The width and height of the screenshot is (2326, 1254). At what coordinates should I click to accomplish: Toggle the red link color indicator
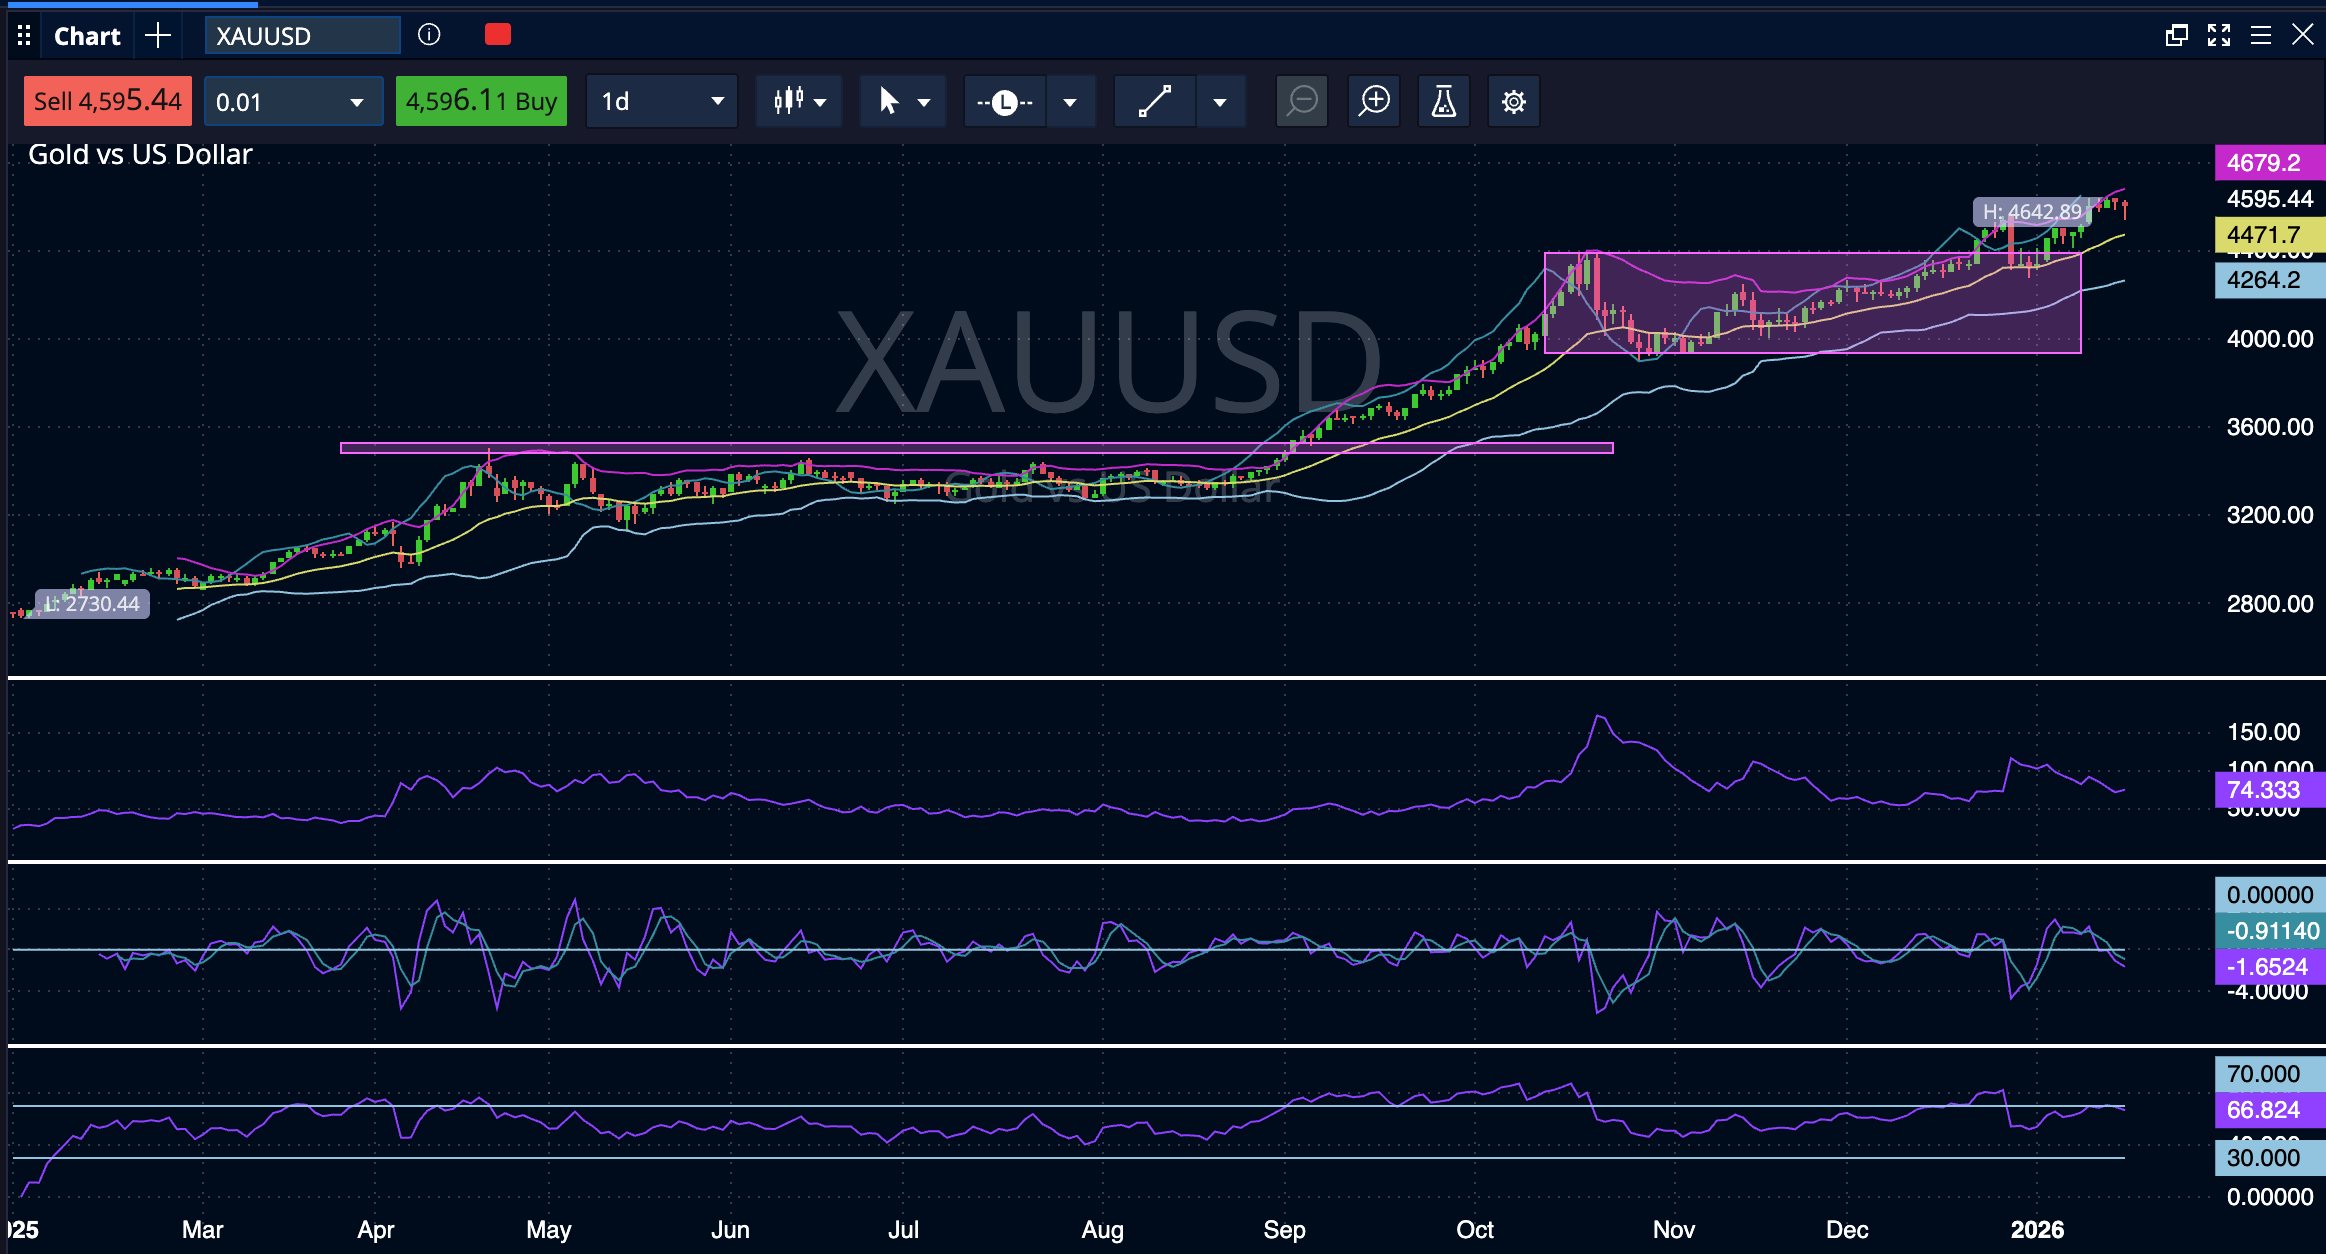[498, 35]
